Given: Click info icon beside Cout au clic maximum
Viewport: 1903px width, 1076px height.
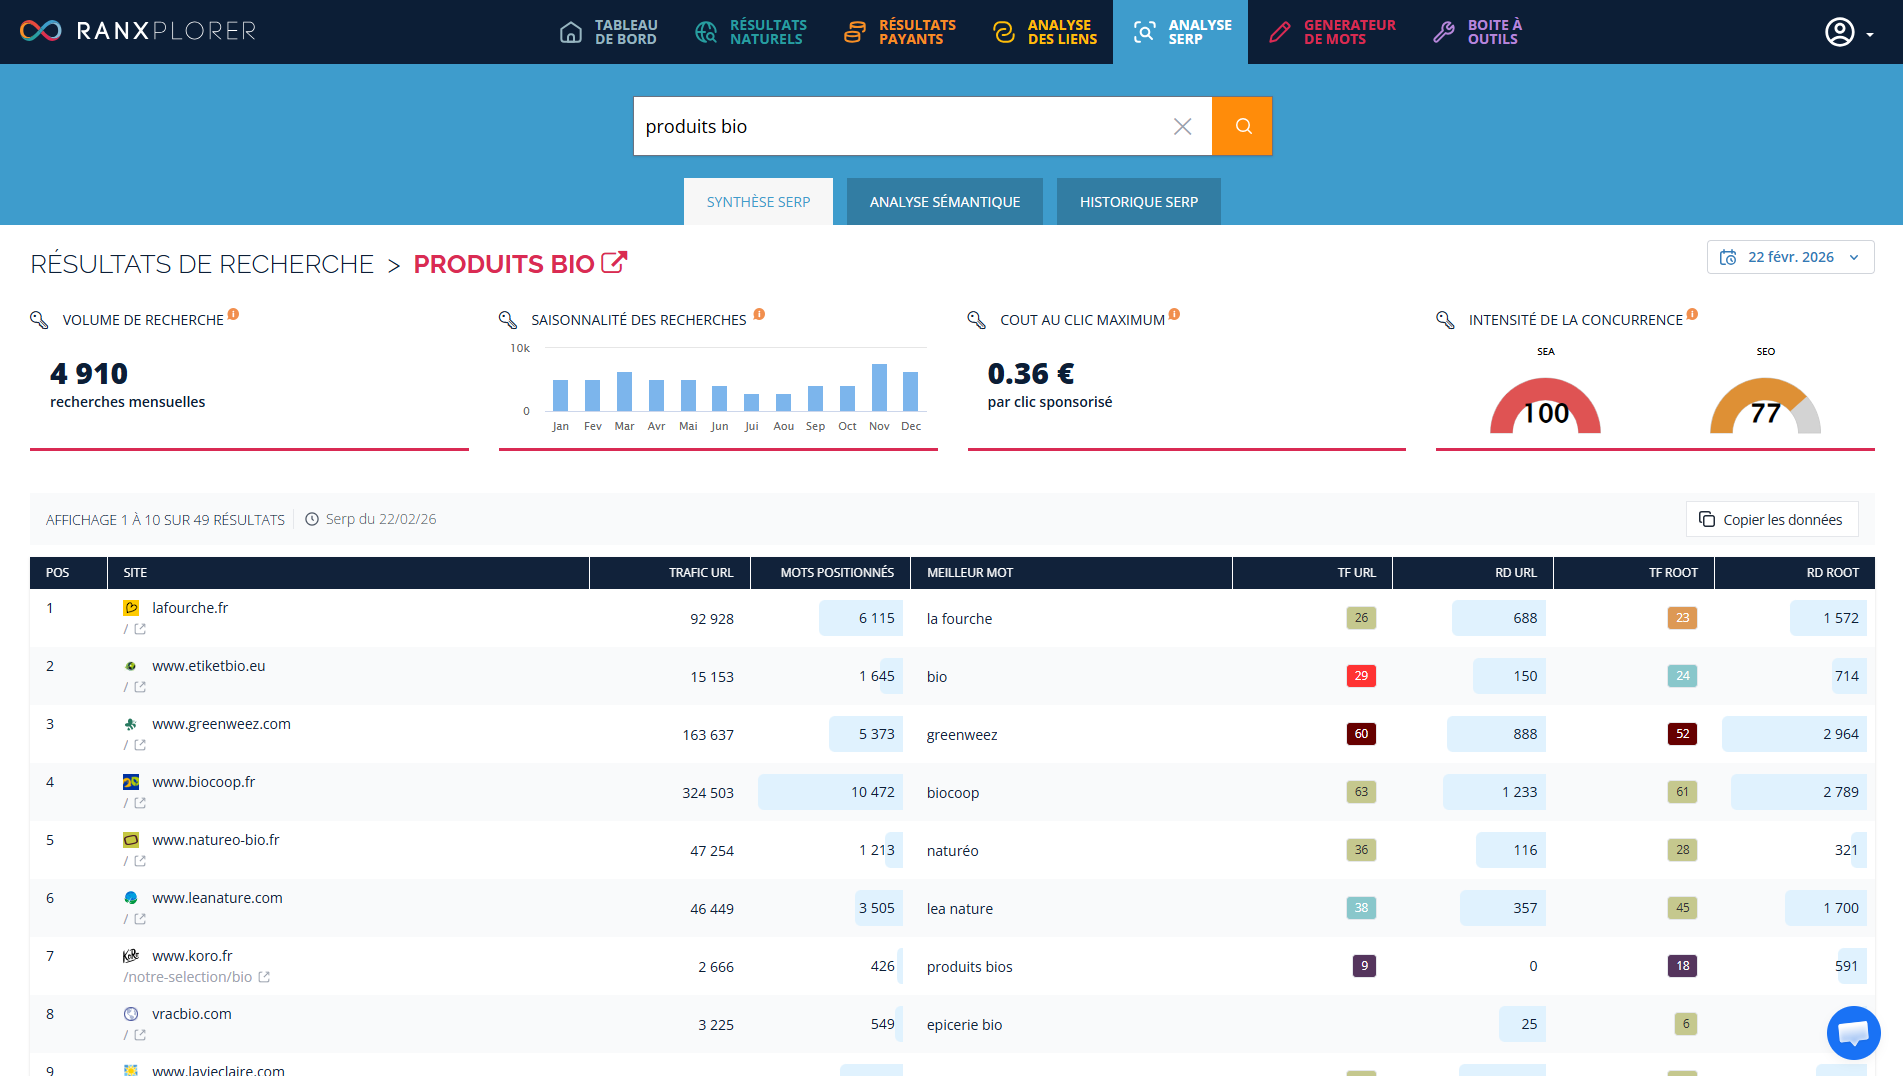Looking at the screenshot, I should pos(1174,314).
